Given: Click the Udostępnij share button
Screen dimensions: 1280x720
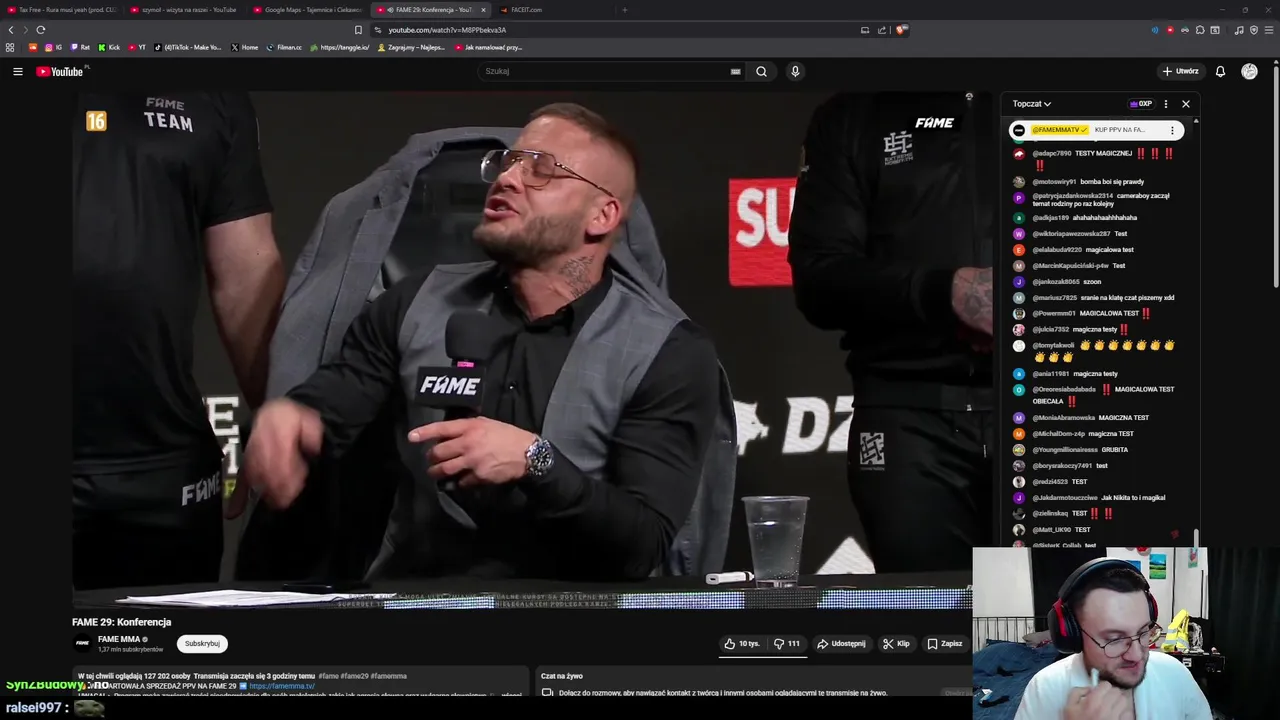Looking at the screenshot, I should [842, 644].
